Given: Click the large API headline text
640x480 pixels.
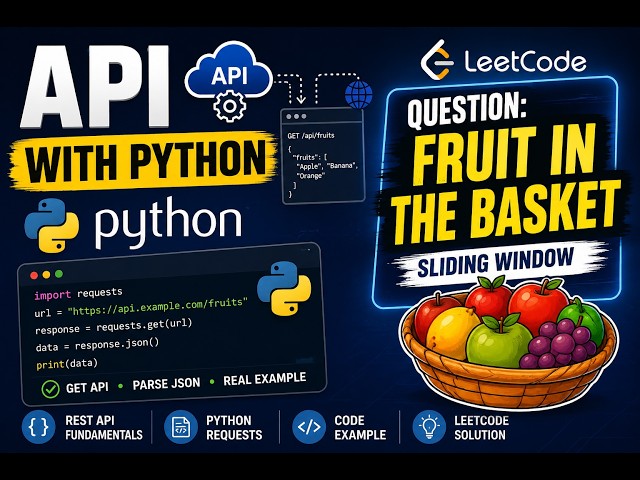Looking at the screenshot, I should [x=95, y=86].
